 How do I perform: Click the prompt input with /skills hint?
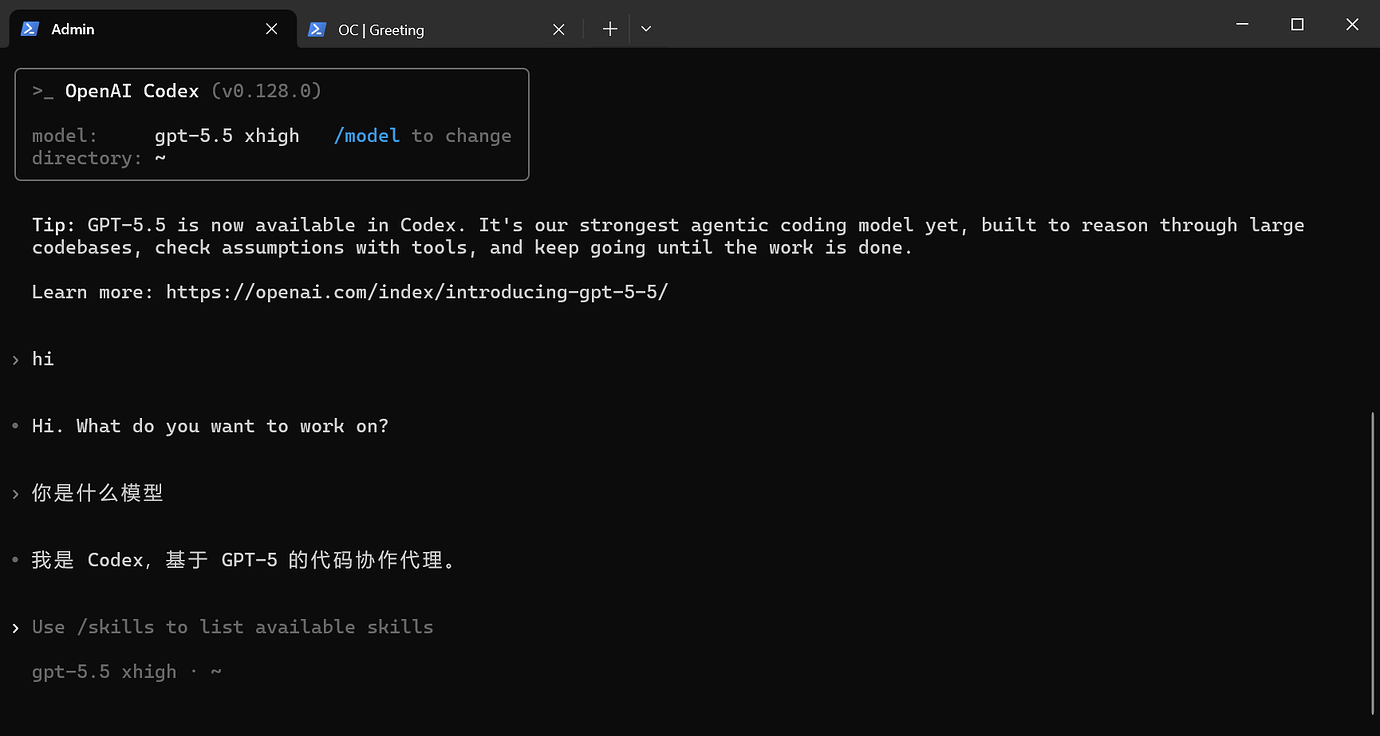[232, 627]
